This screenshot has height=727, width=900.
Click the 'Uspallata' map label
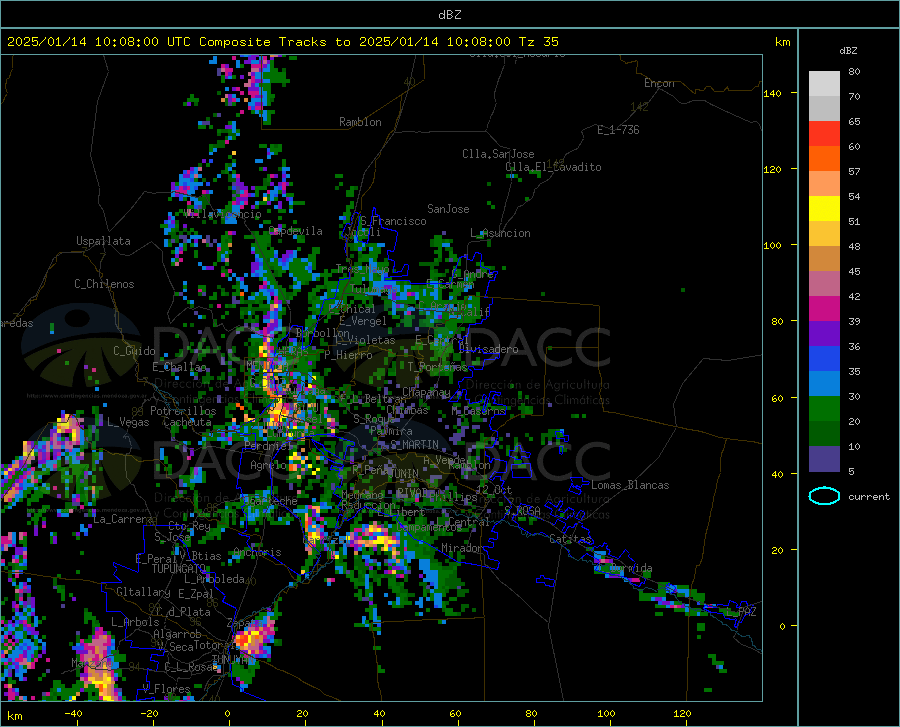click(103, 241)
